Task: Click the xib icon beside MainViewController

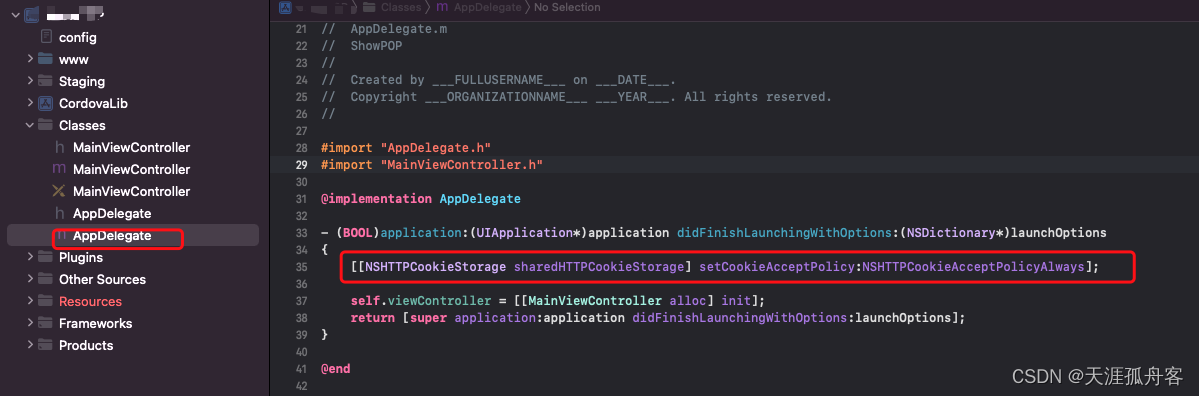Action: click(59, 191)
